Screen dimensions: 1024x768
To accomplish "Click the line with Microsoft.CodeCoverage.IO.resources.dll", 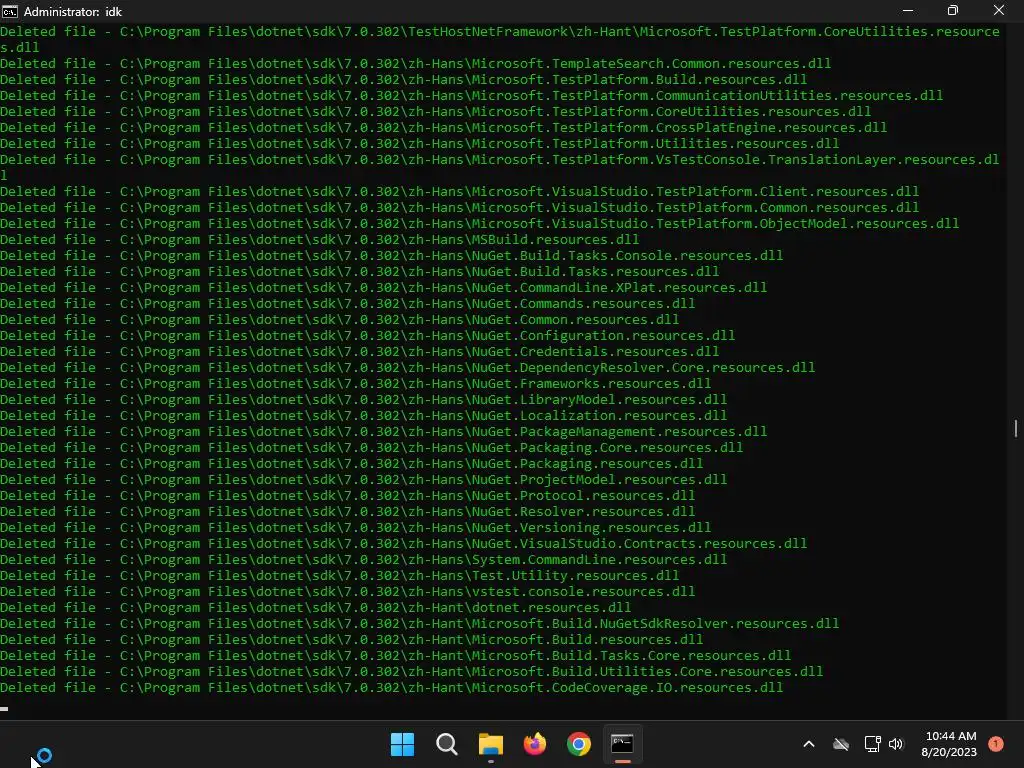I will 392,688.
